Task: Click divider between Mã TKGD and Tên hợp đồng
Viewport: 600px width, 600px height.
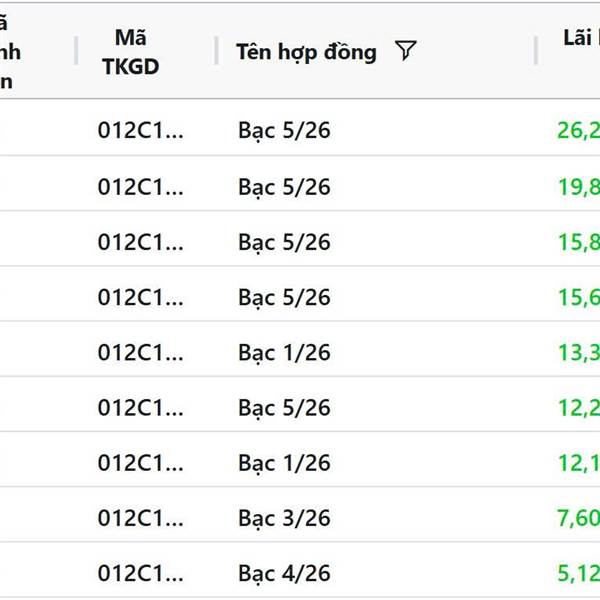Action: tap(216, 52)
